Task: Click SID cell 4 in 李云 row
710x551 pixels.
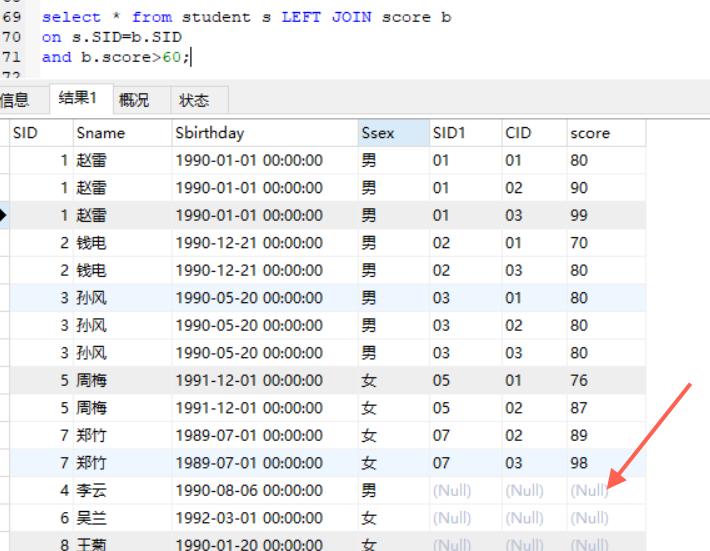Action: (41, 491)
